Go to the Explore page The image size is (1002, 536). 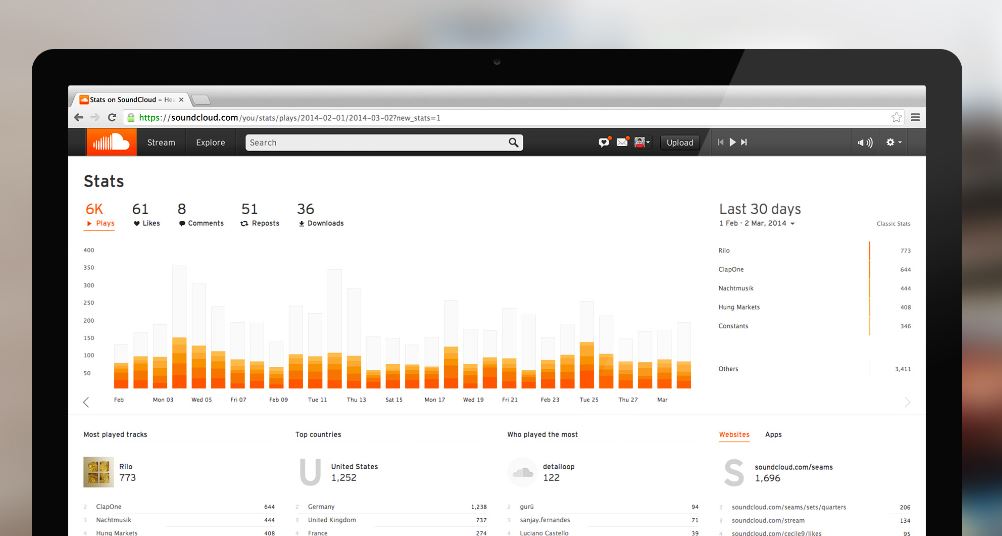(x=210, y=142)
